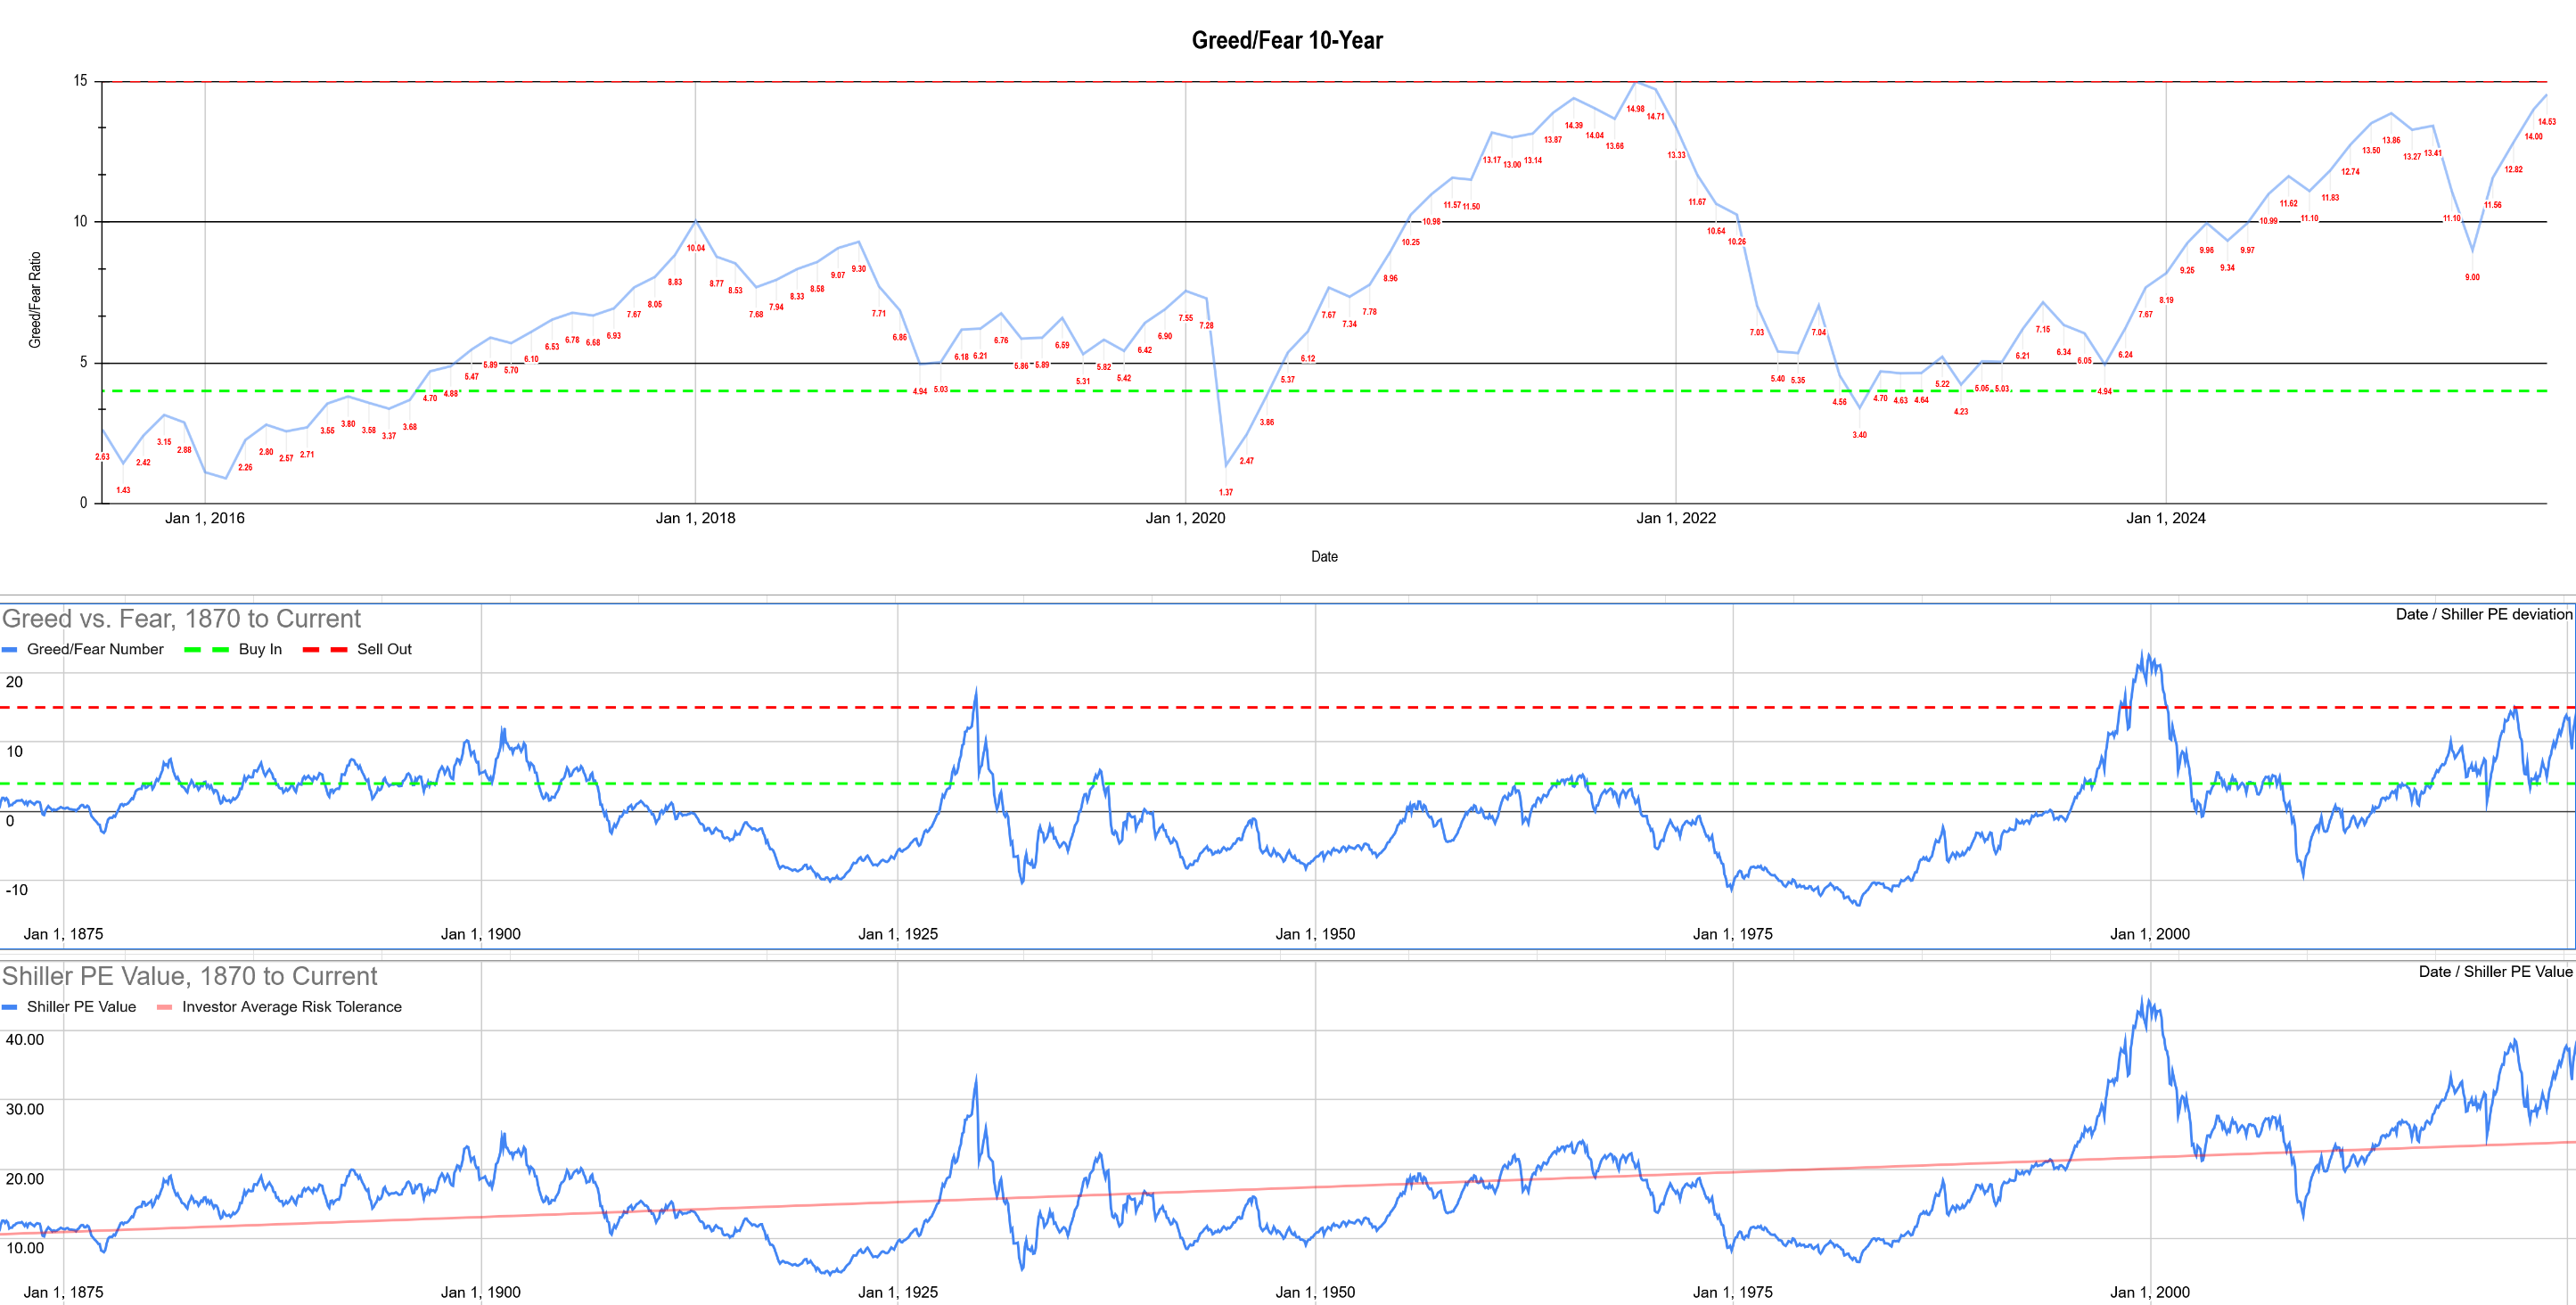2576x1305 pixels.
Task: Click the 14.39 data label
Action: click(x=1574, y=126)
